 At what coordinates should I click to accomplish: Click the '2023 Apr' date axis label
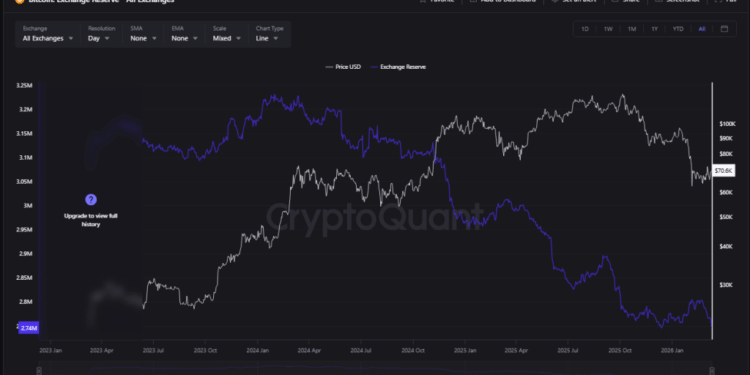(x=101, y=351)
